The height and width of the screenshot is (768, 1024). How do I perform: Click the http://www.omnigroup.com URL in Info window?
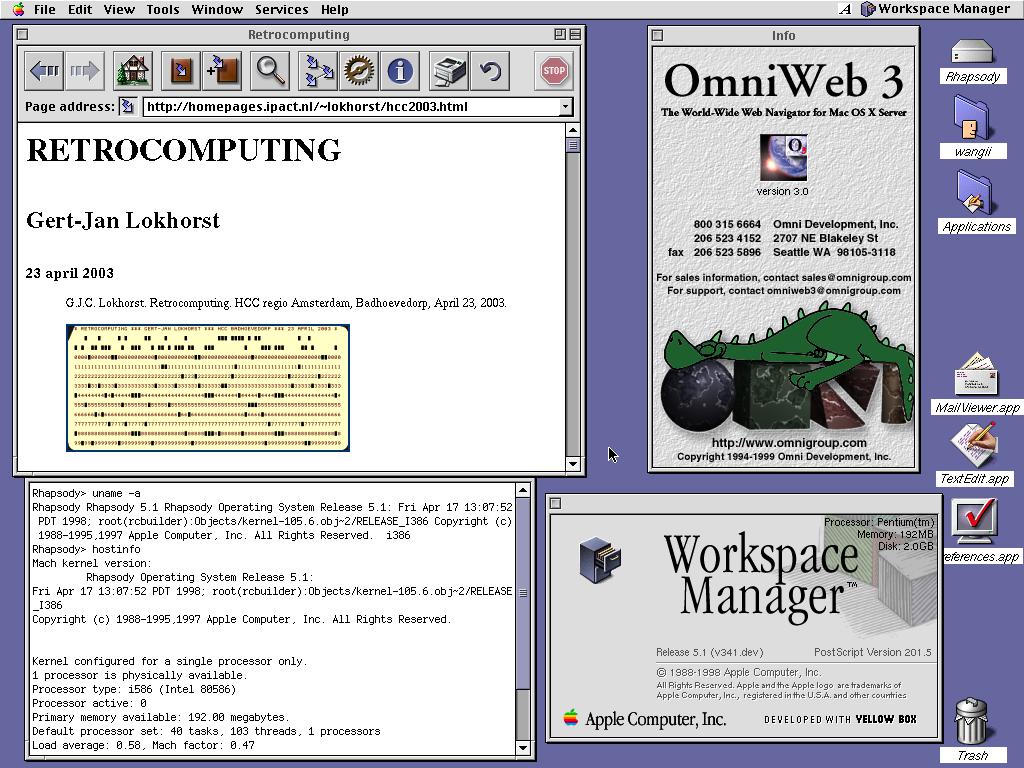tap(789, 442)
